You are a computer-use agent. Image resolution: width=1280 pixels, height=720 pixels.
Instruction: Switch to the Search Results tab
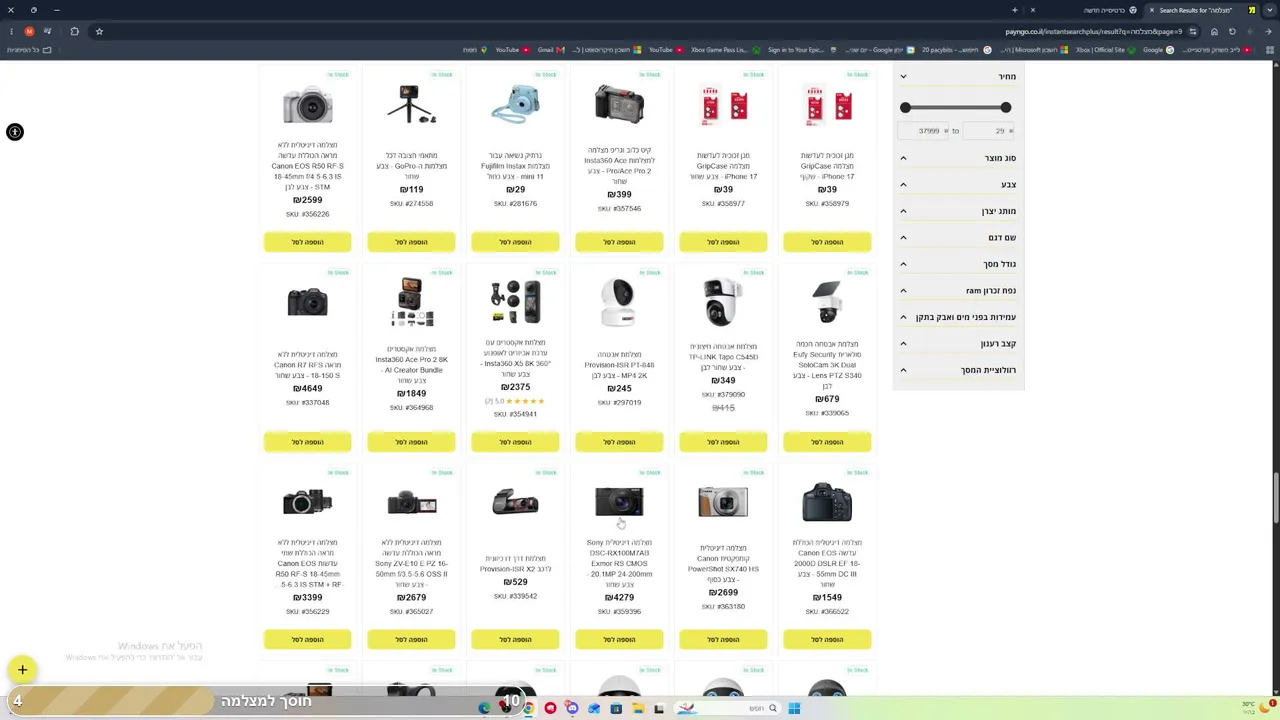click(x=1200, y=10)
